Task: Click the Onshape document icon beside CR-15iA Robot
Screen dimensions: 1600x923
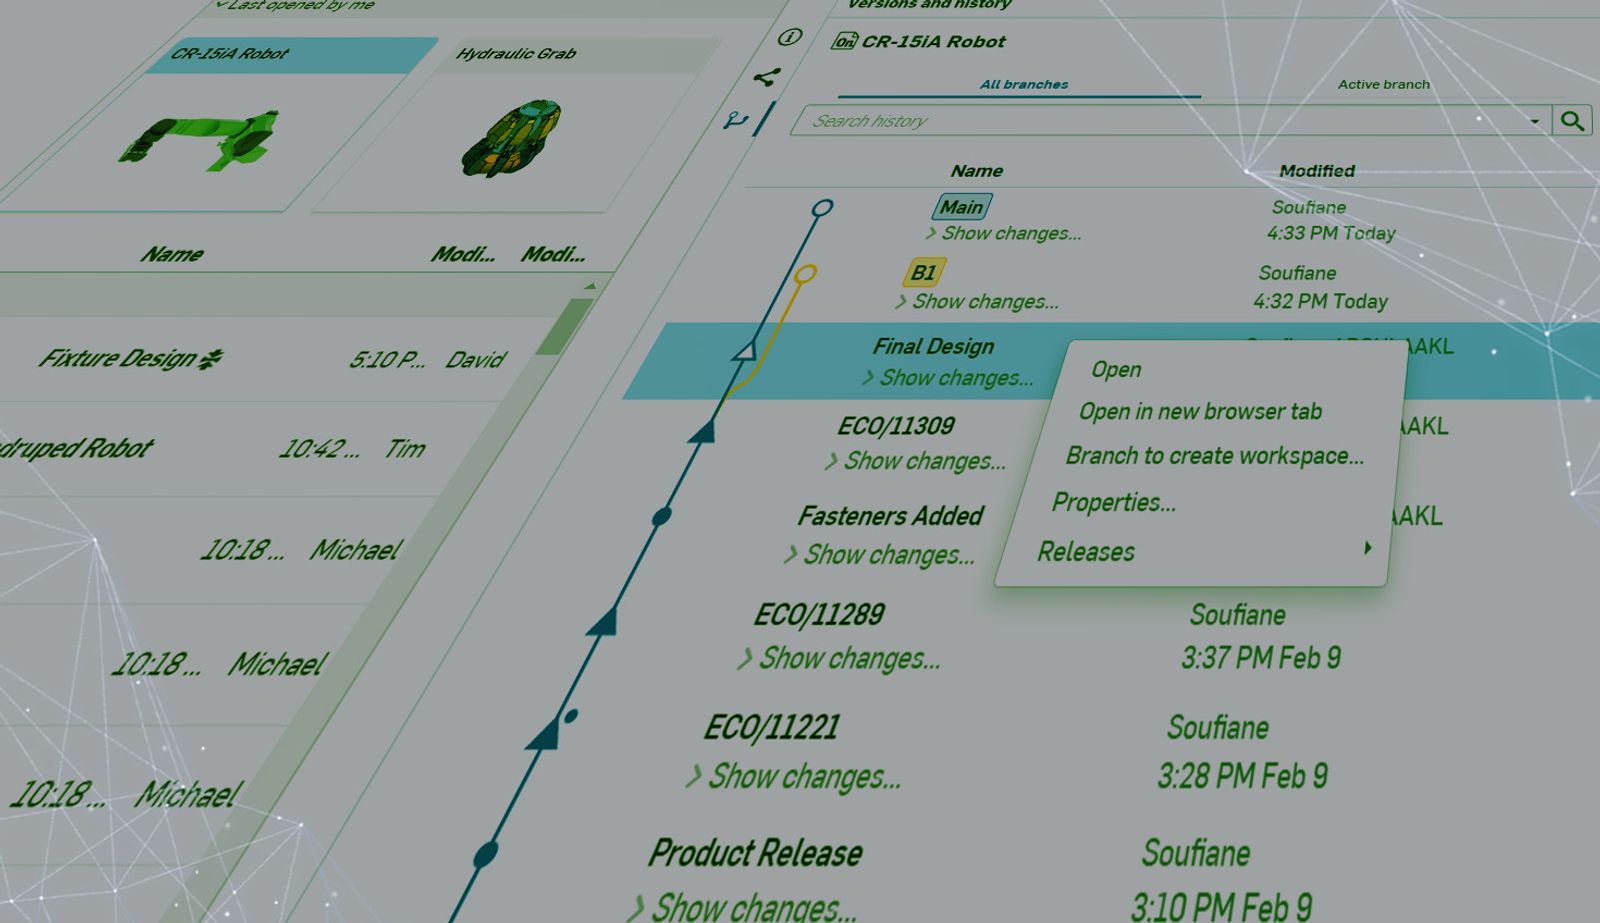Action: pyautogui.click(x=844, y=41)
